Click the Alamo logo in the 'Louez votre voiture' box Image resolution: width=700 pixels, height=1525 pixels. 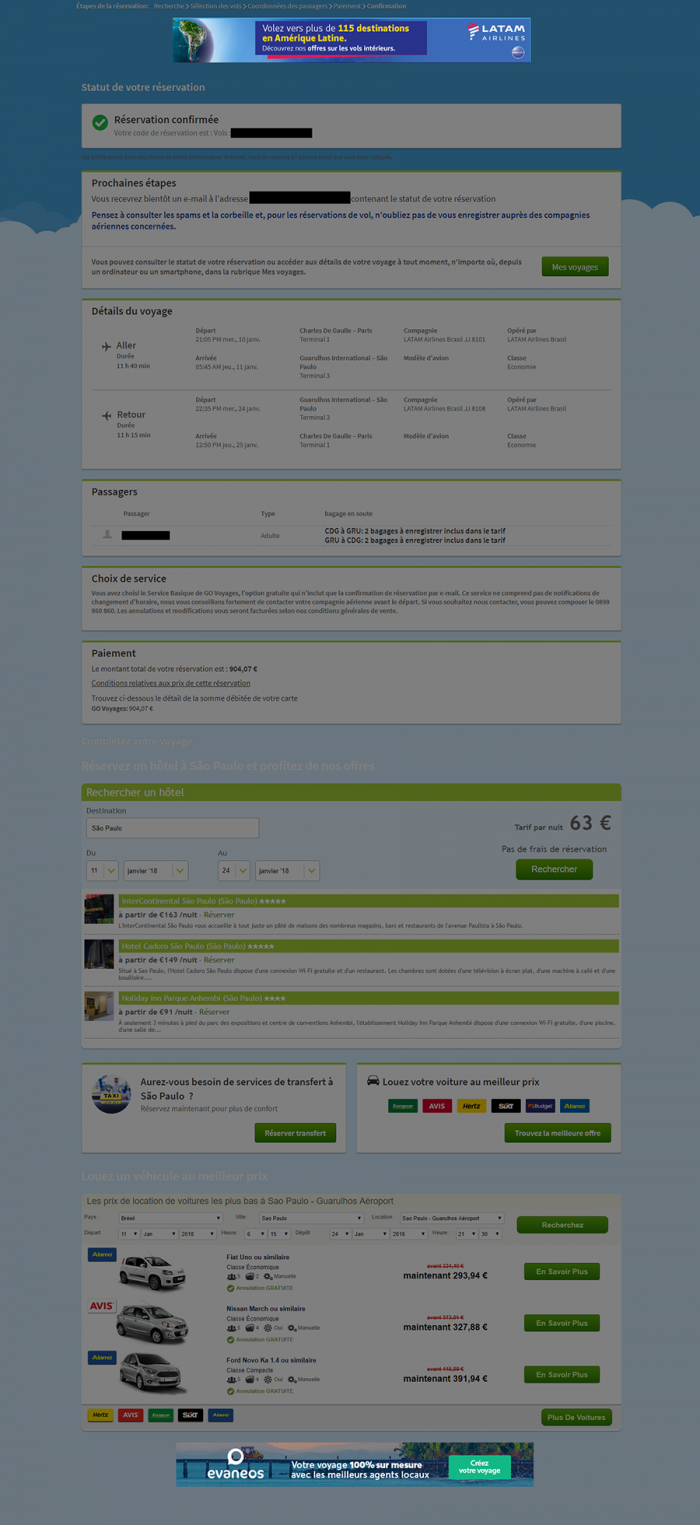pos(574,1106)
